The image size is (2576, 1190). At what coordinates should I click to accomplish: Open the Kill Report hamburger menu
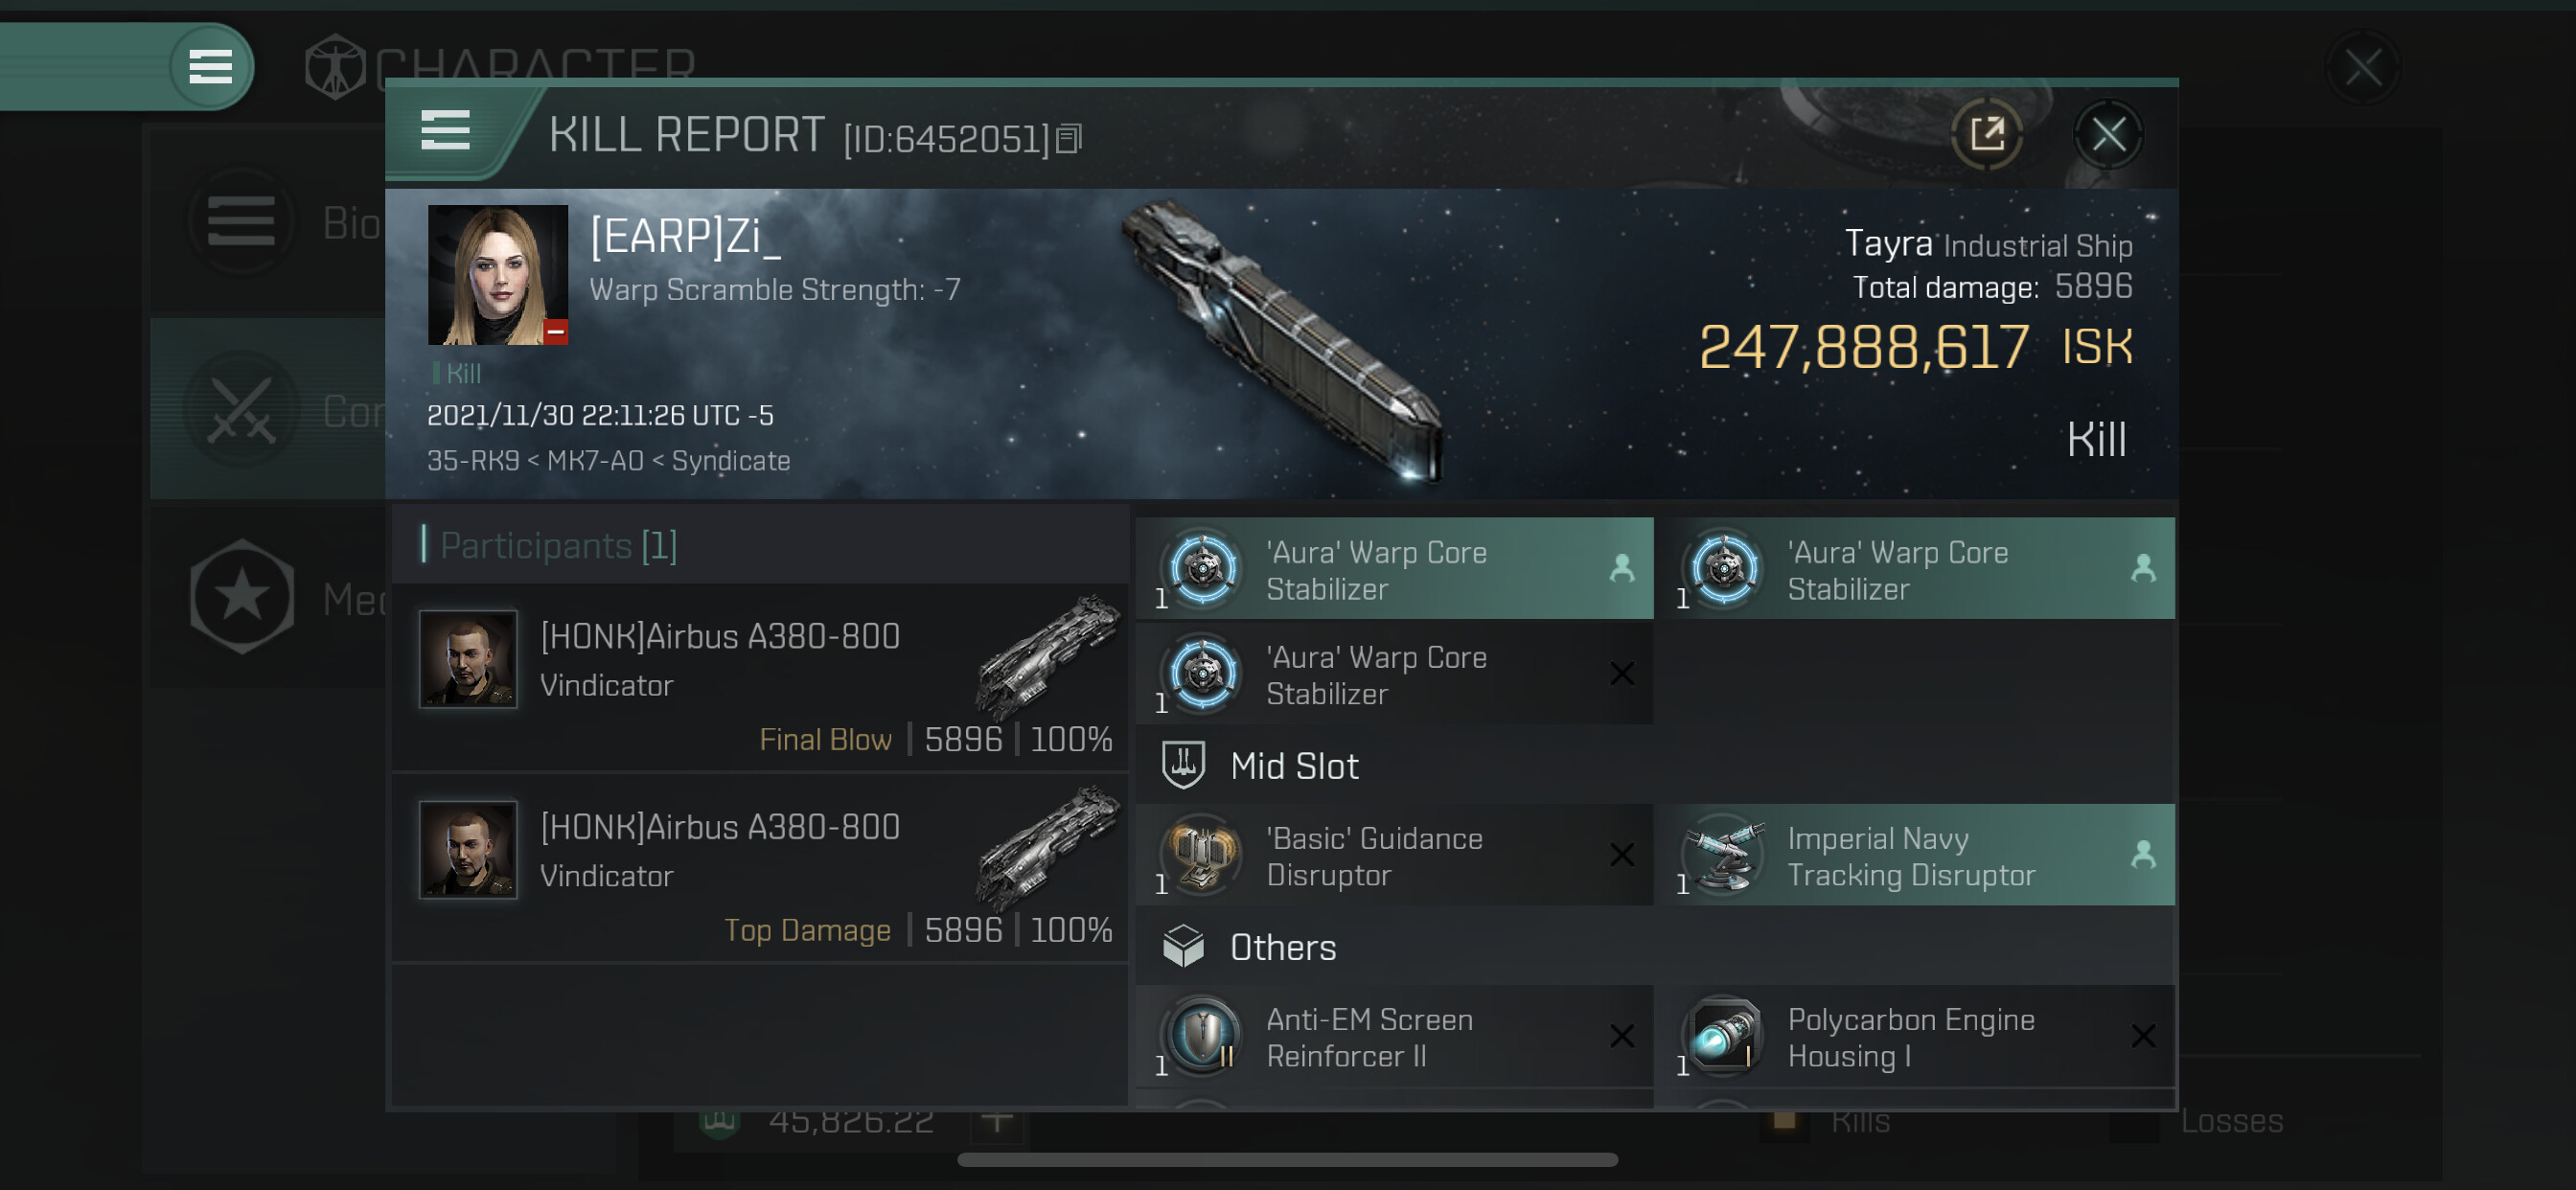pyautogui.click(x=445, y=131)
